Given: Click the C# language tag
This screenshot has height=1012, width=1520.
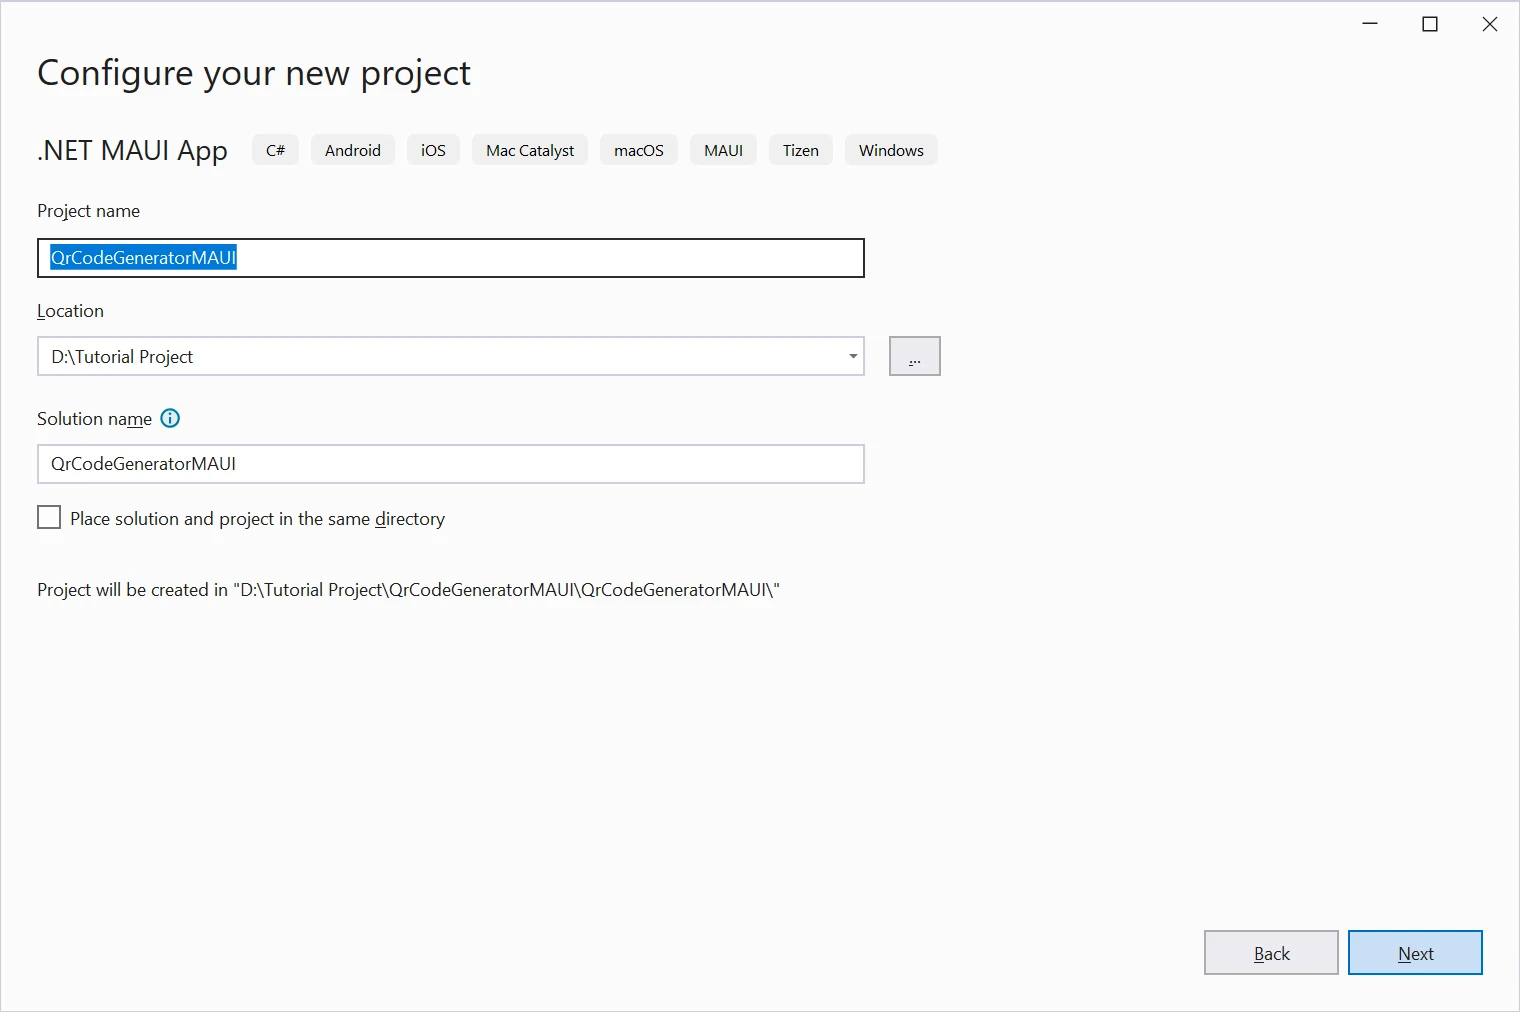Looking at the screenshot, I should coord(275,150).
